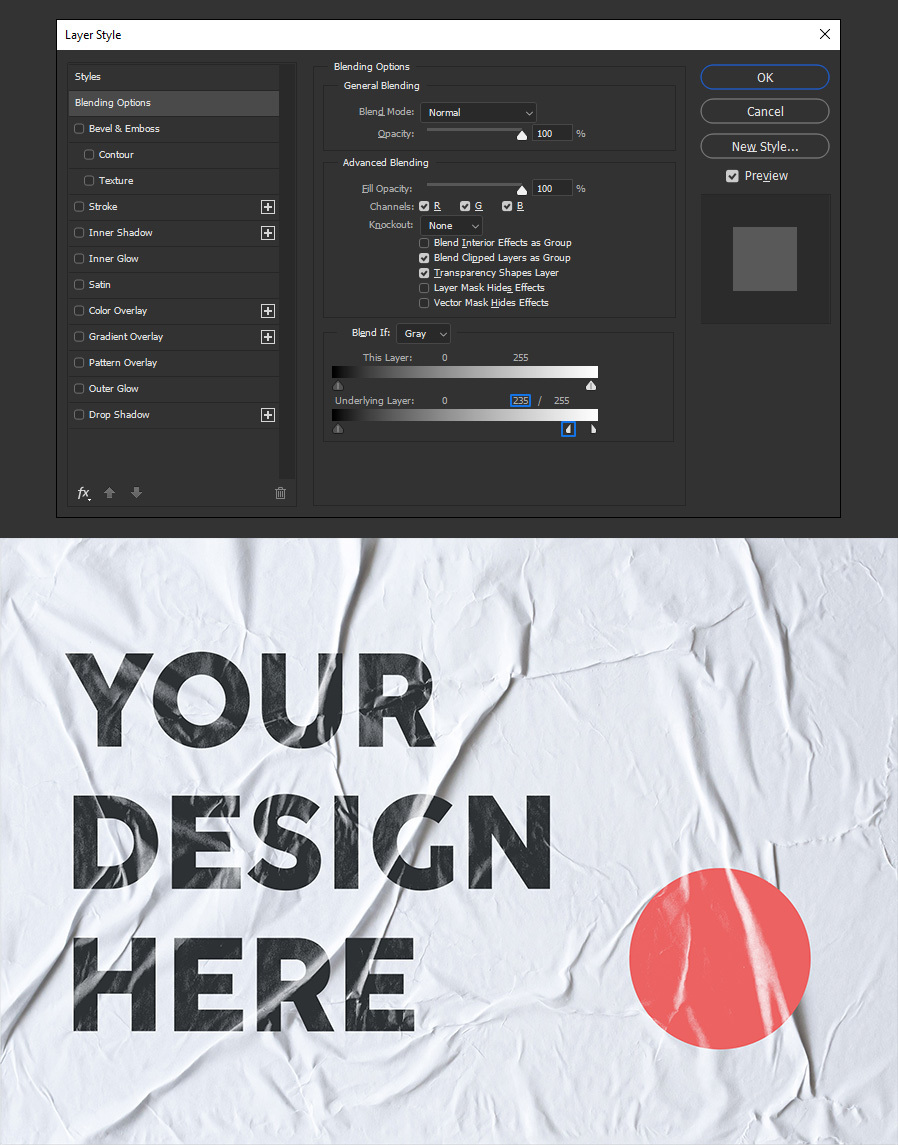Enable the Pattern Overlay checkbox
This screenshot has width=898, height=1145.
(79, 362)
